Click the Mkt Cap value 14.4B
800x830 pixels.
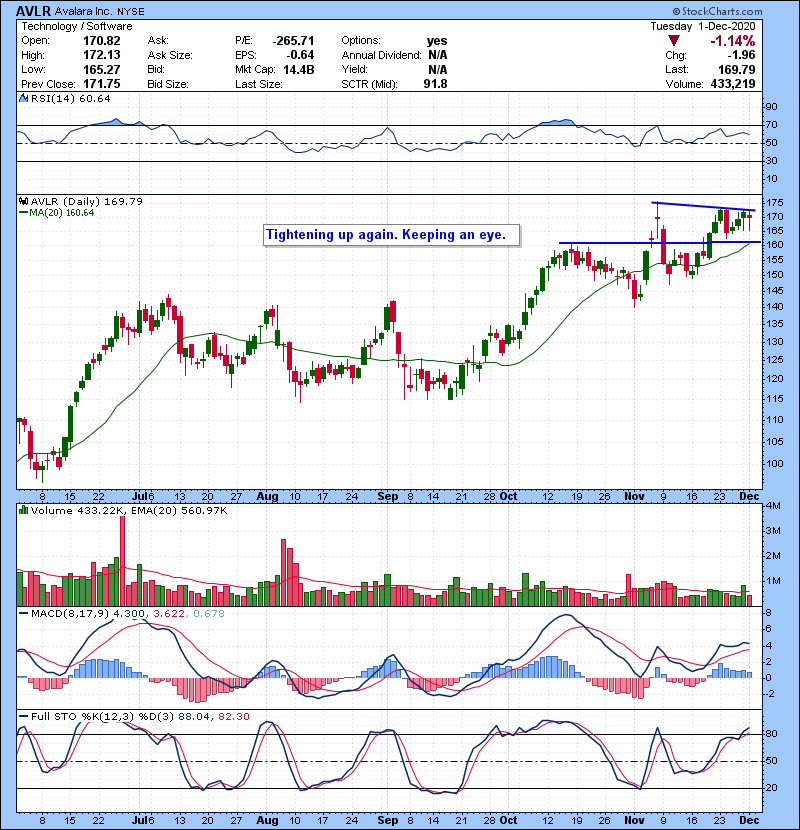click(x=299, y=69)
